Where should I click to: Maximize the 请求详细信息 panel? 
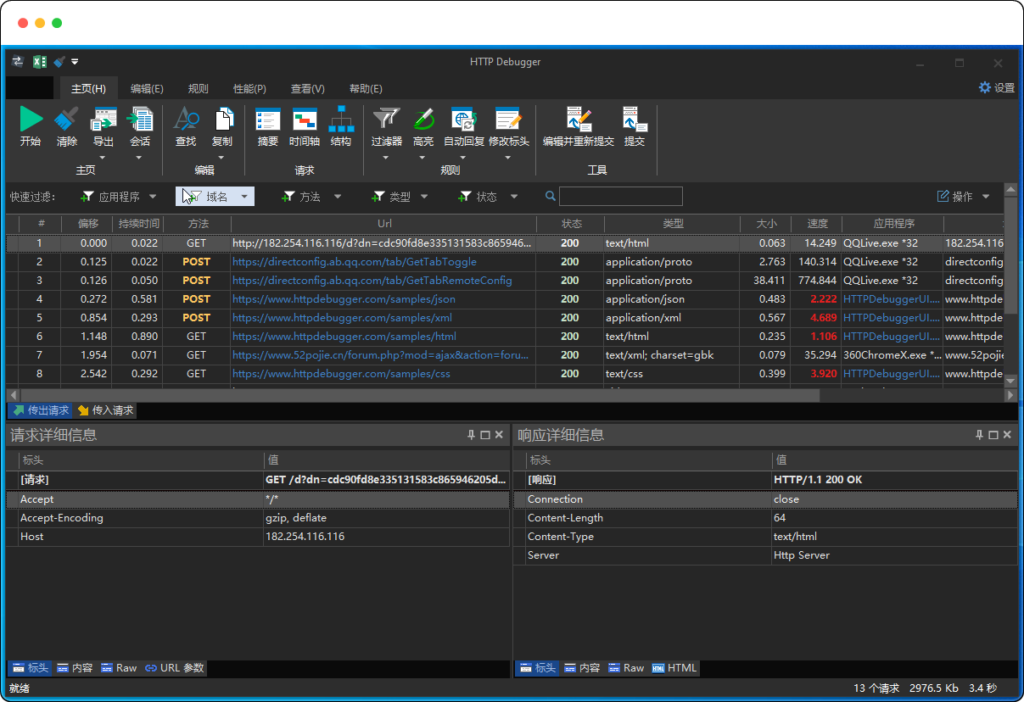click(485, 435)
